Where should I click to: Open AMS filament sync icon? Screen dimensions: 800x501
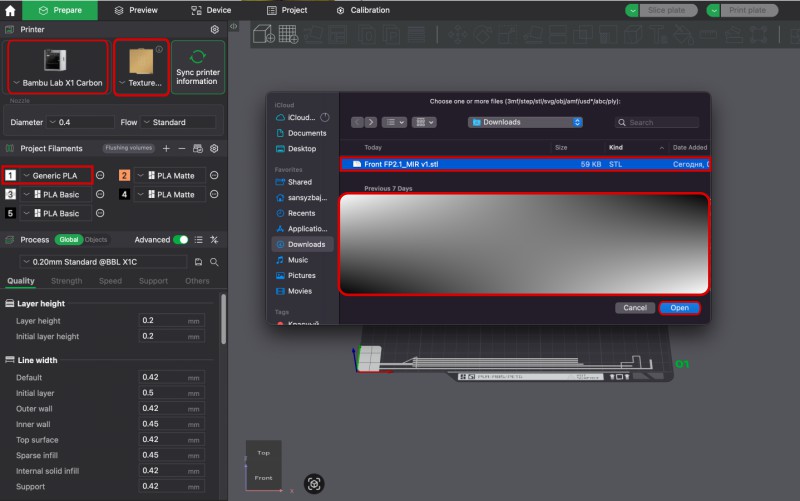[198, 148]
